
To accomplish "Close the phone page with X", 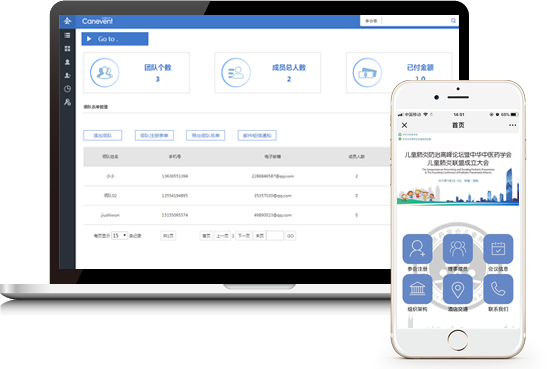I will point(404,125).
